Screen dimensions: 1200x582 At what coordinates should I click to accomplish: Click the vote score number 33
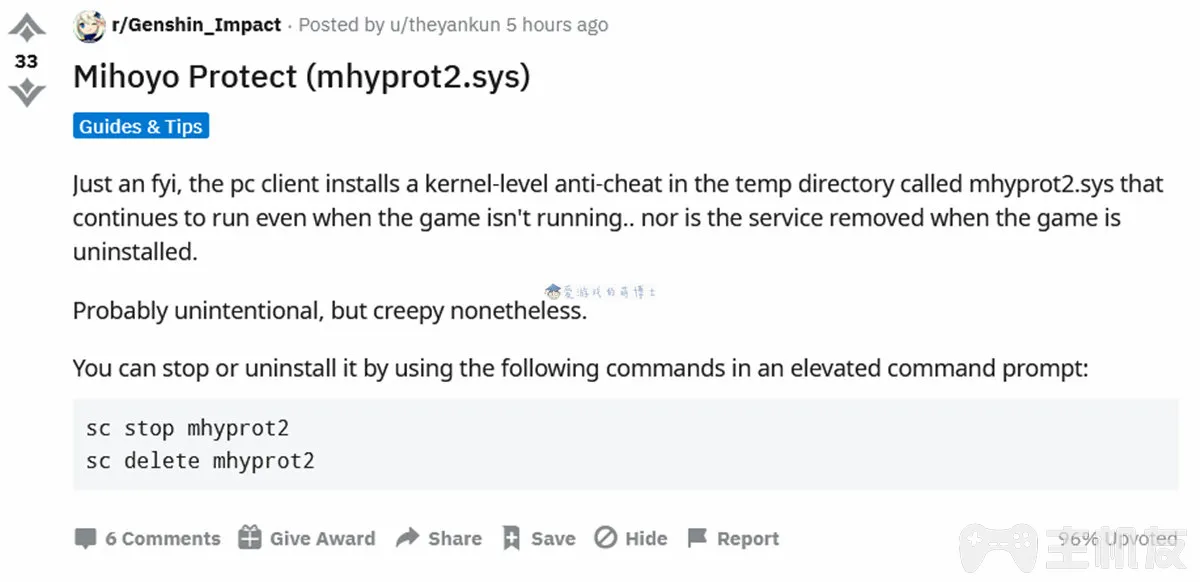pos(26,61)
